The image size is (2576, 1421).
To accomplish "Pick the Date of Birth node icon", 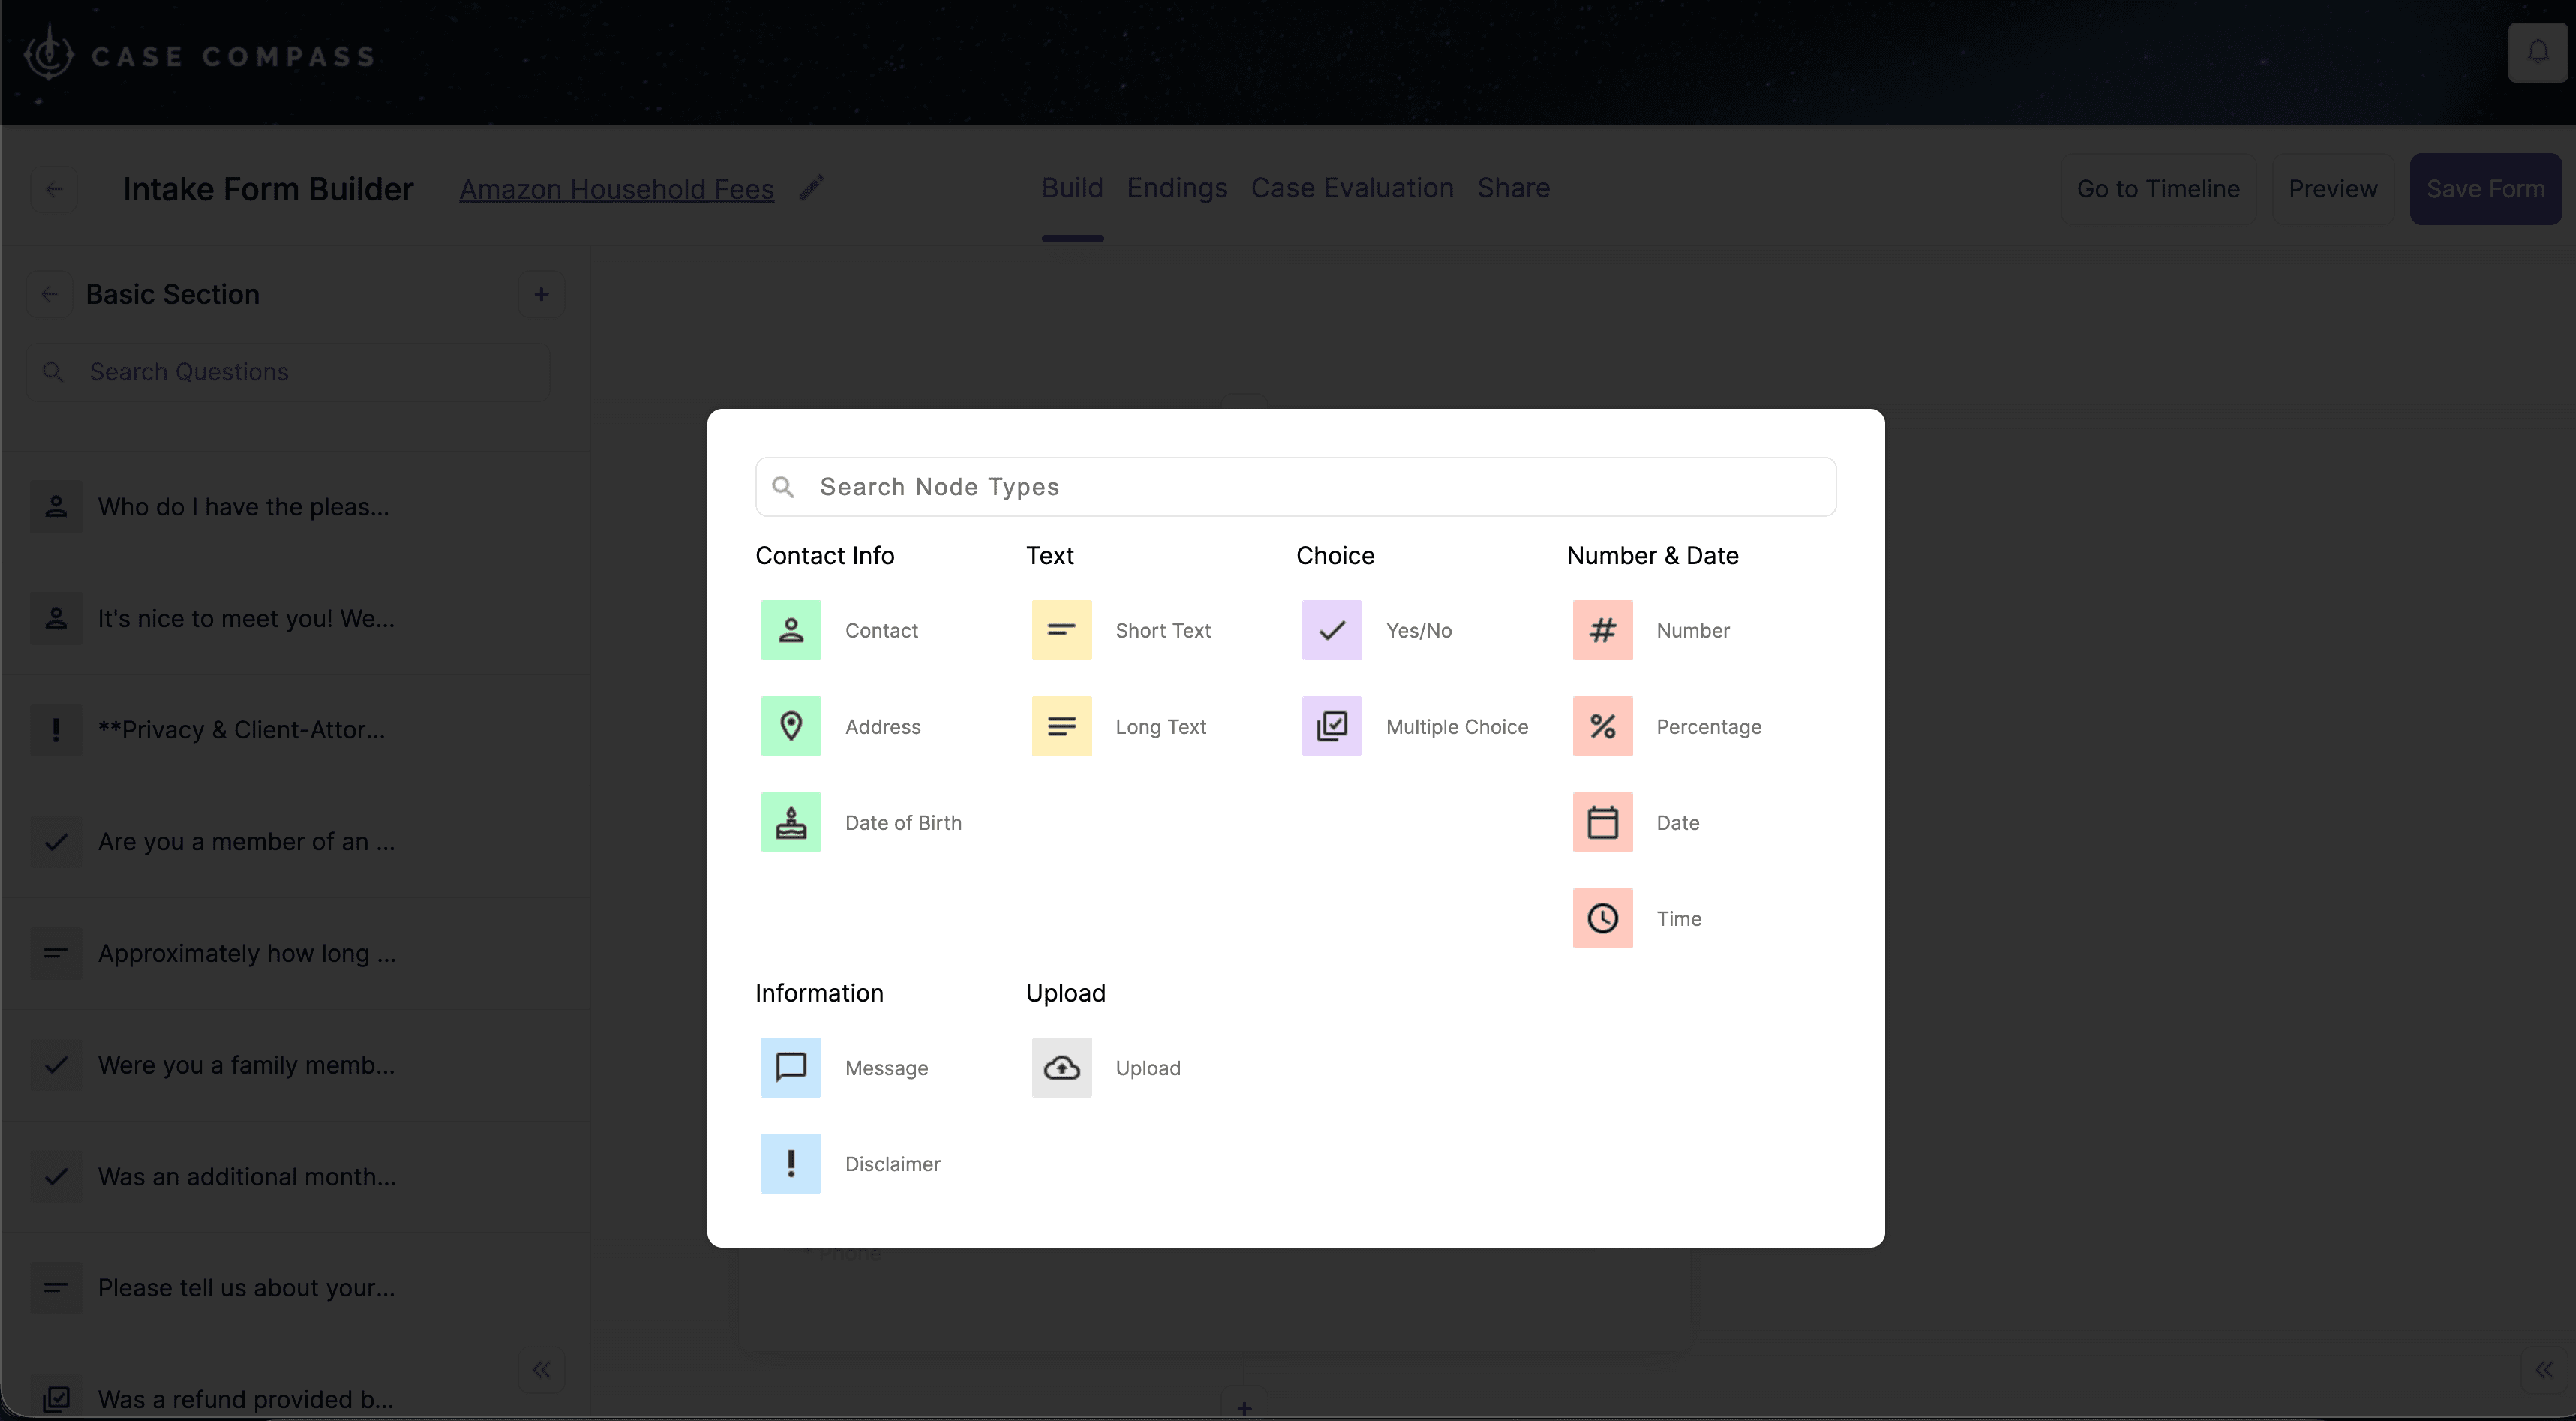I will coord(791,822).
